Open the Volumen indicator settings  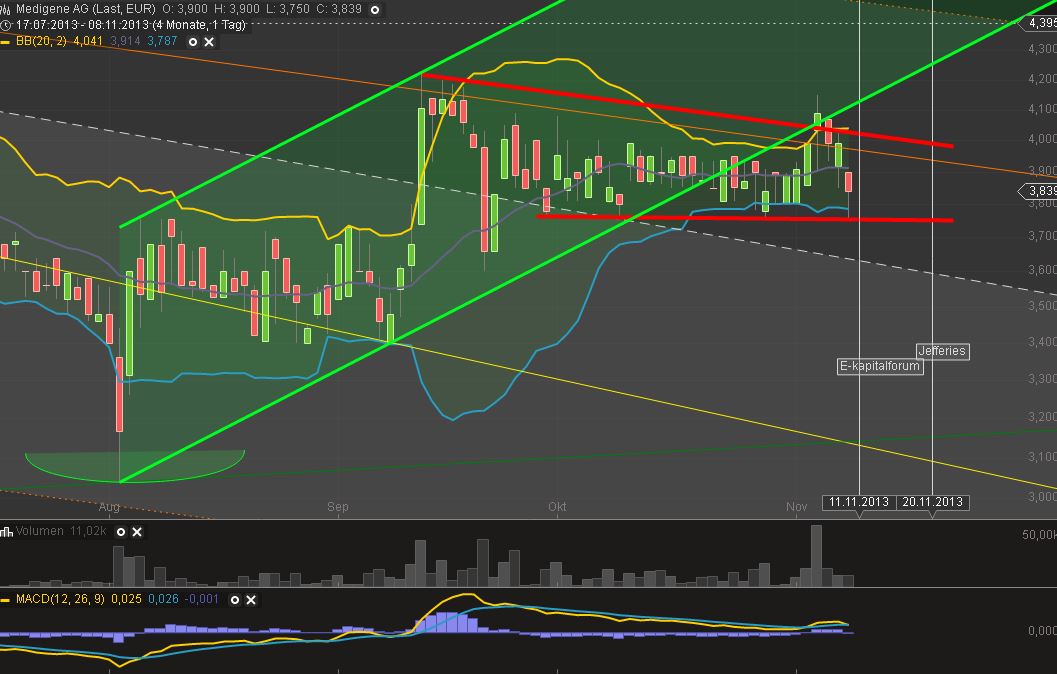pos(121,532)
